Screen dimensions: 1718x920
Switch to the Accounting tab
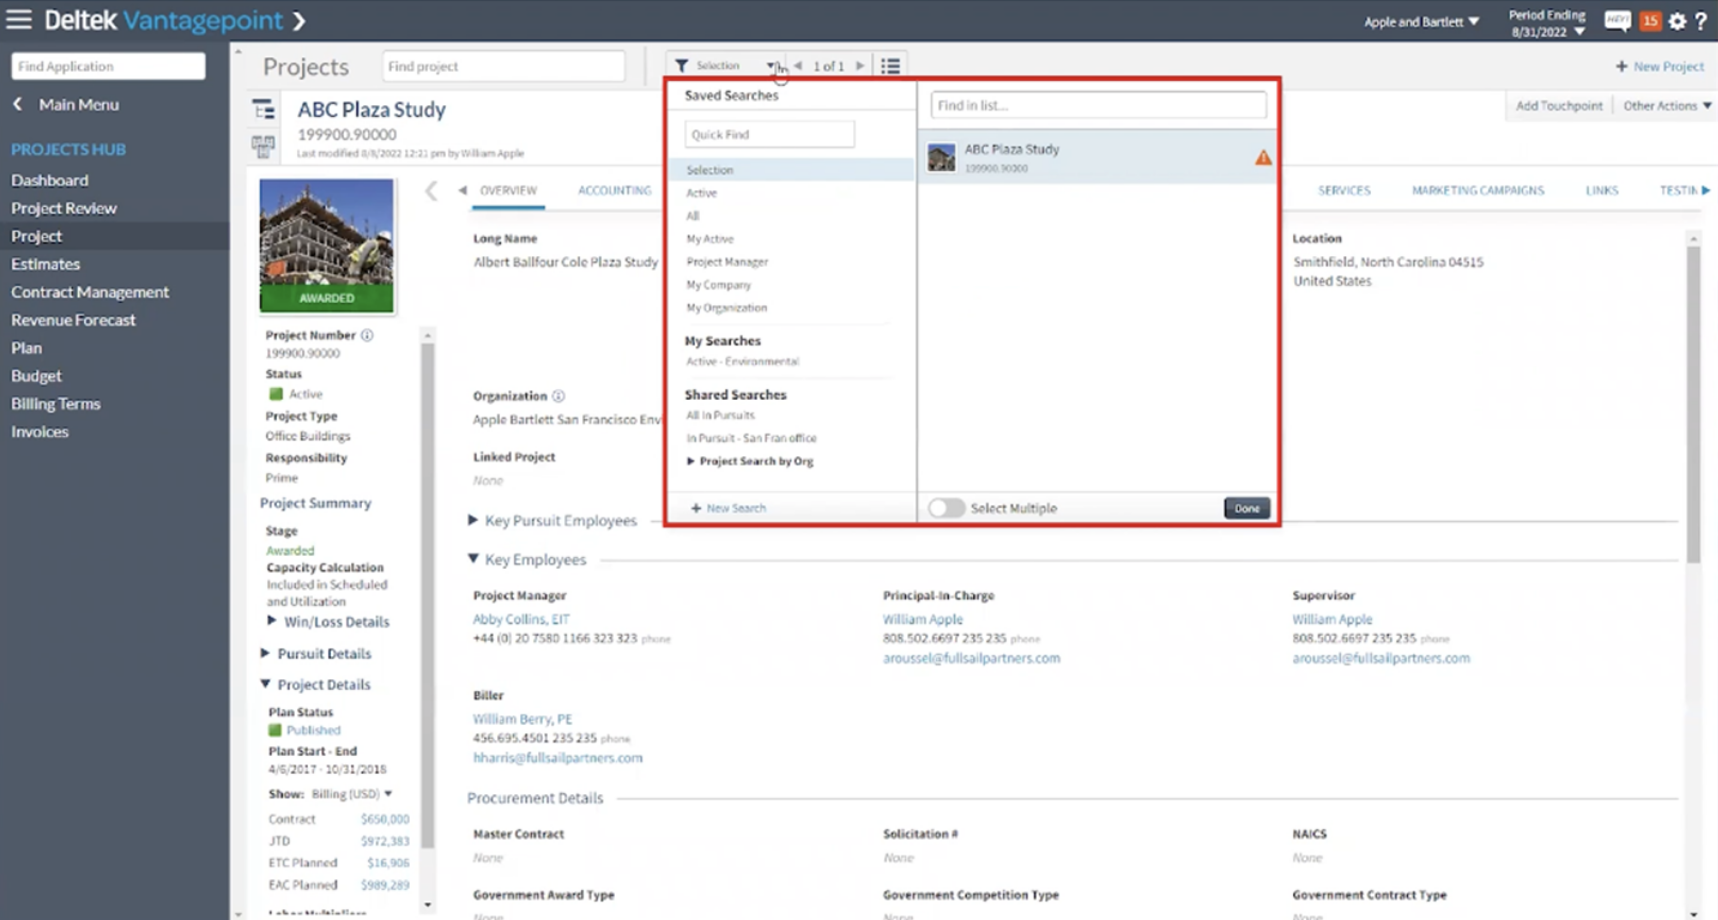[x=614, y=190]
